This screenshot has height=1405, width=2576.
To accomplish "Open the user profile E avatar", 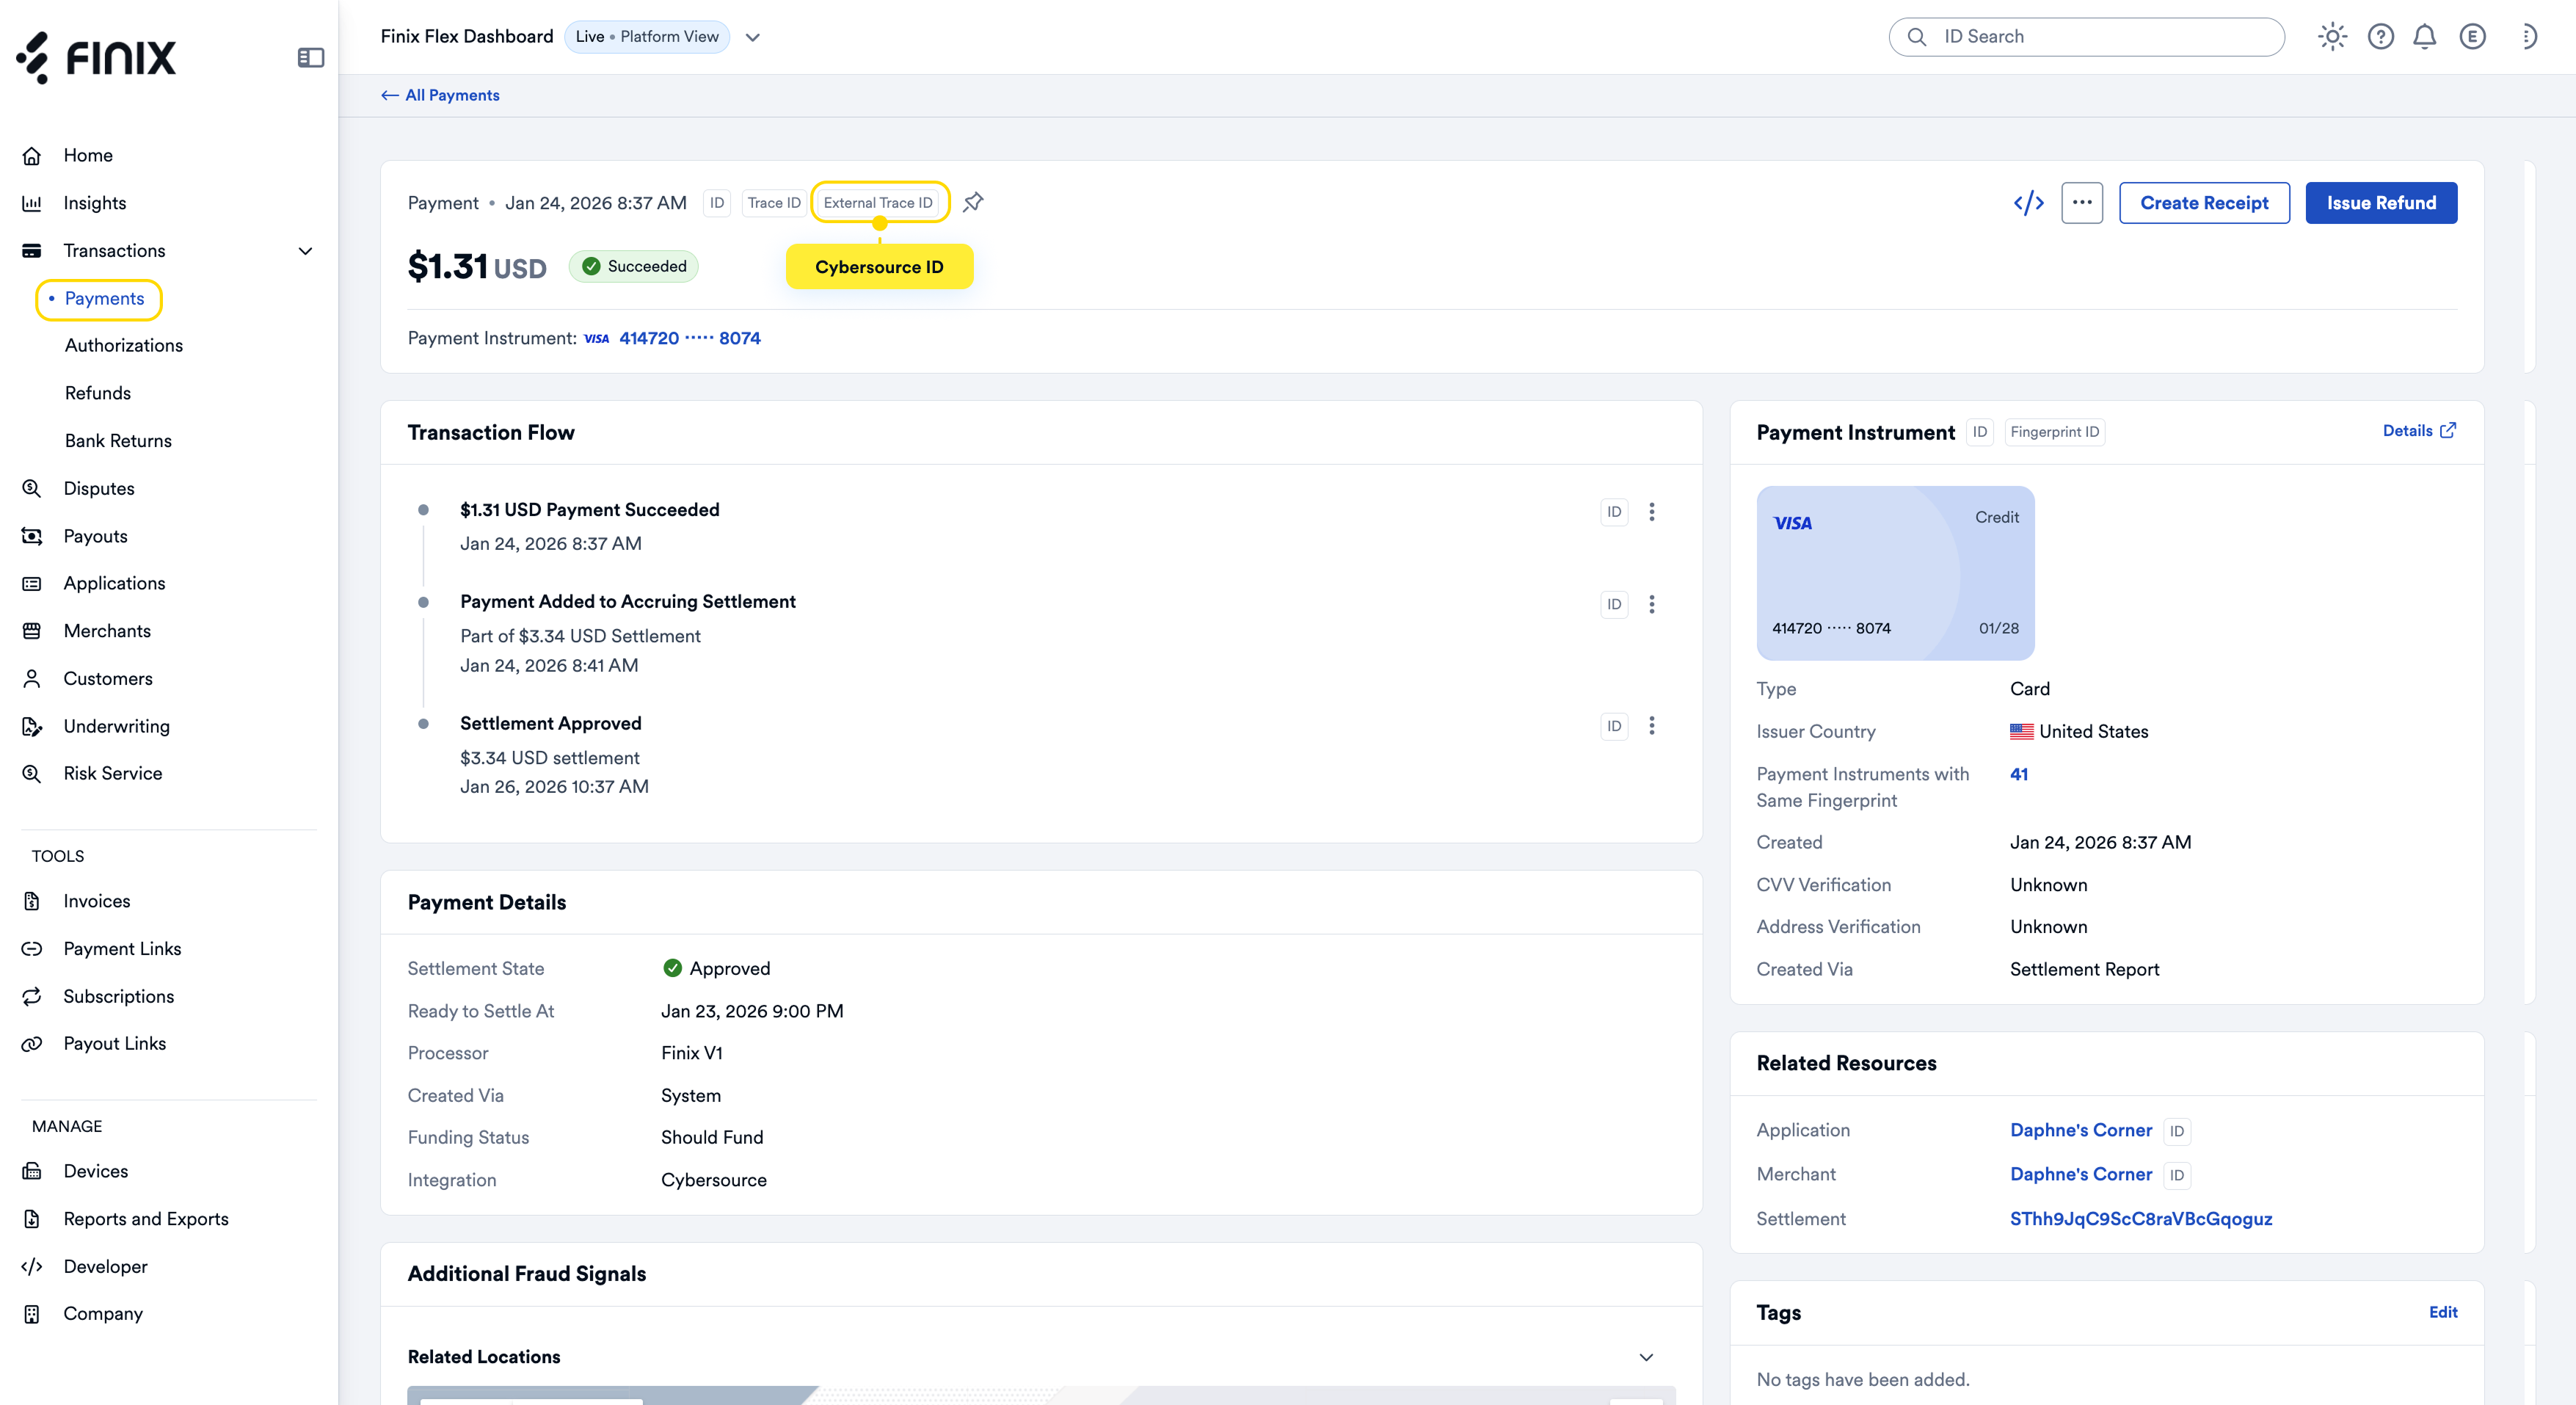I will coord(2472,37).
